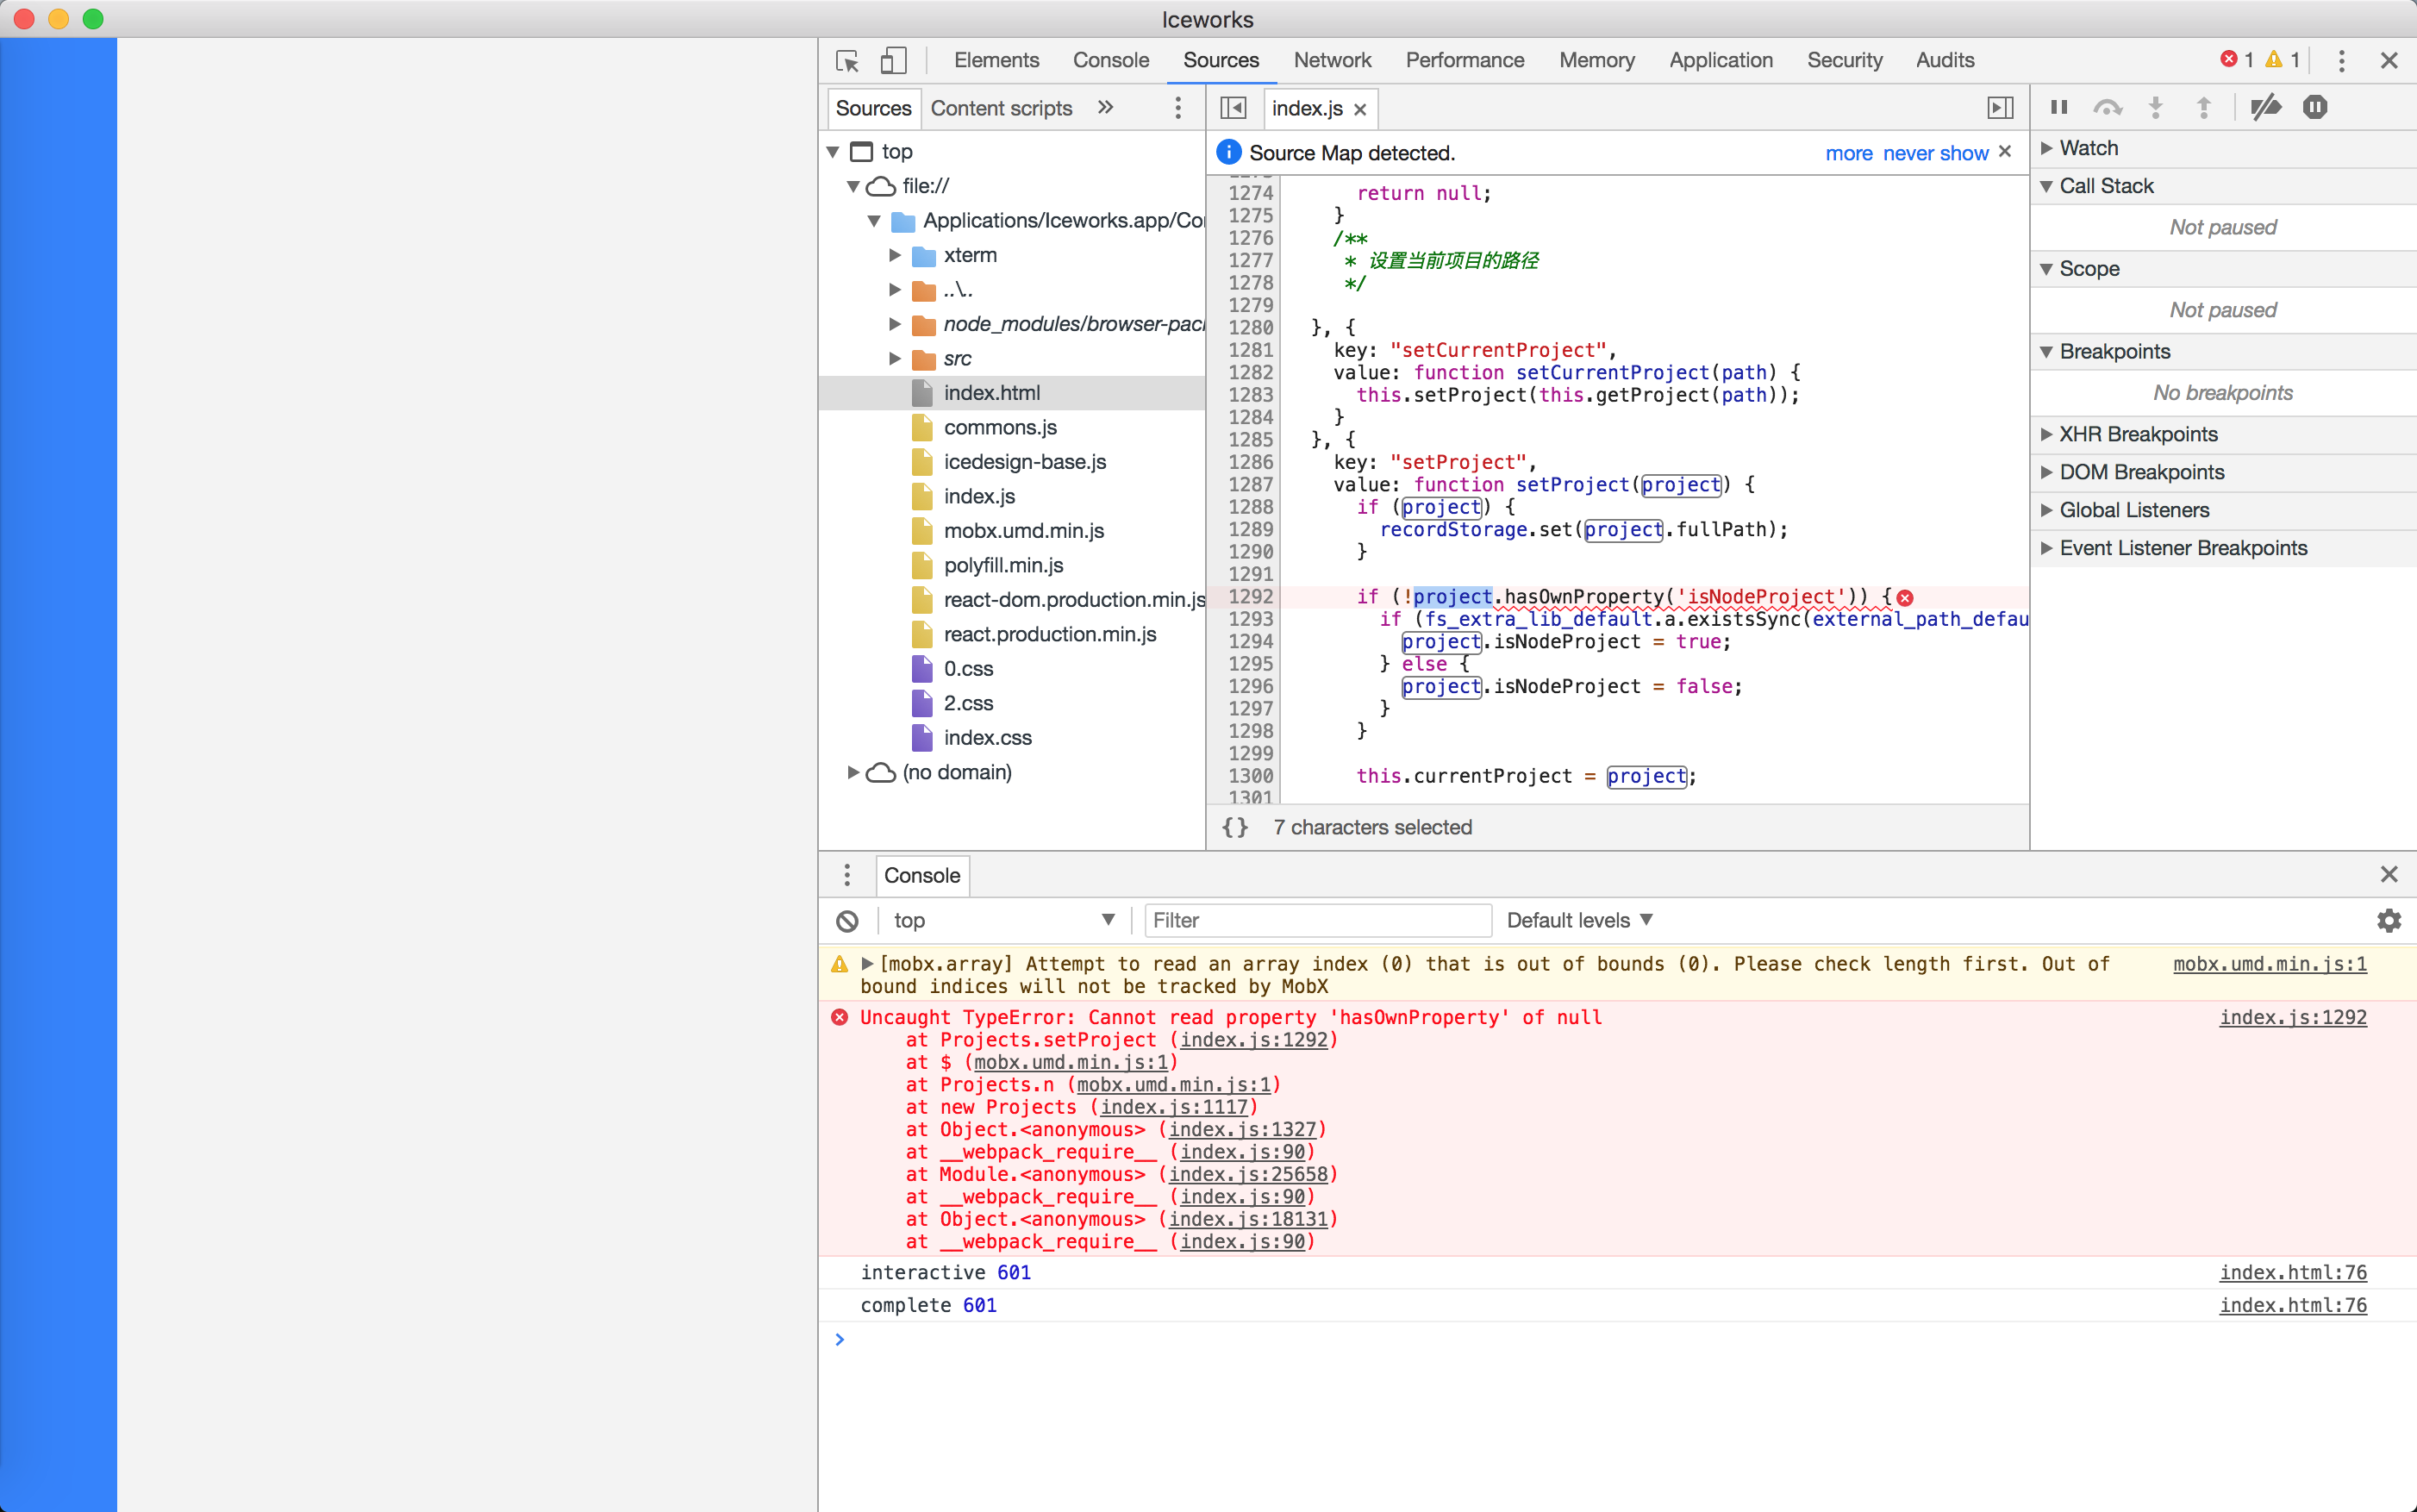This screenshot has width=2417, height=1512.
Task: Open the Default levels dropdown
Action: [1578, 920]
